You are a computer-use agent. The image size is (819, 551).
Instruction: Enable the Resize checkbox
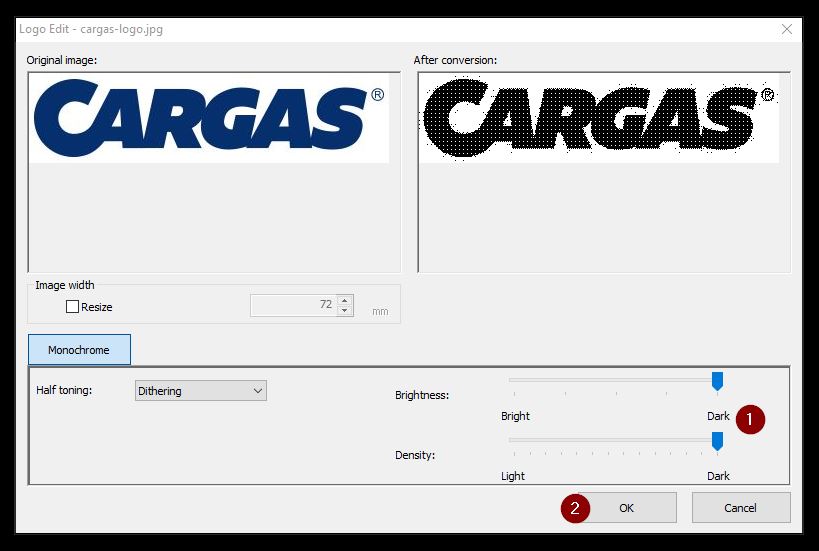tap(73, 307)
